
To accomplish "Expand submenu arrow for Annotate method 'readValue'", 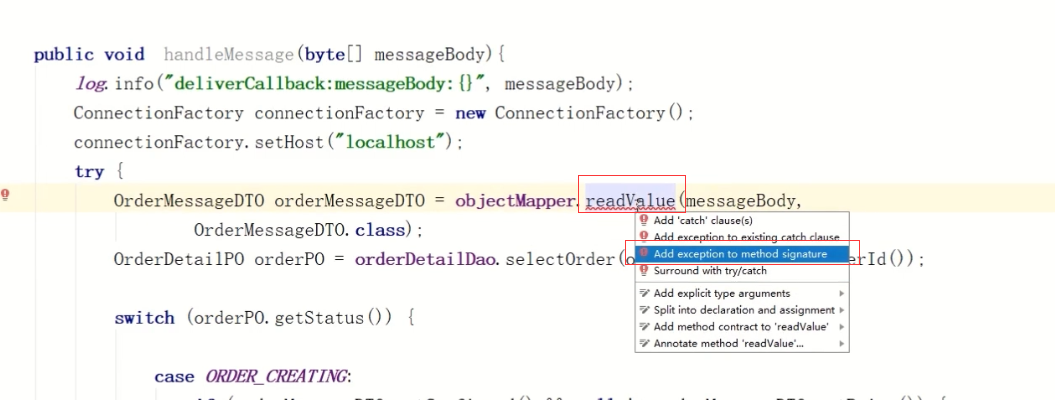I will tap(841, 344).
